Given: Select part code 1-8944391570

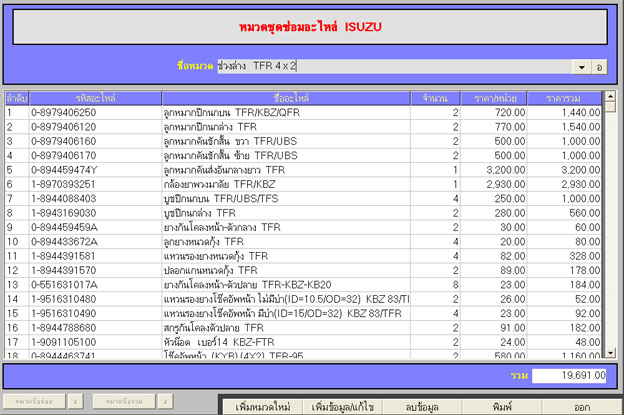Looking at the screenshot, I should (x=64, y=270).
